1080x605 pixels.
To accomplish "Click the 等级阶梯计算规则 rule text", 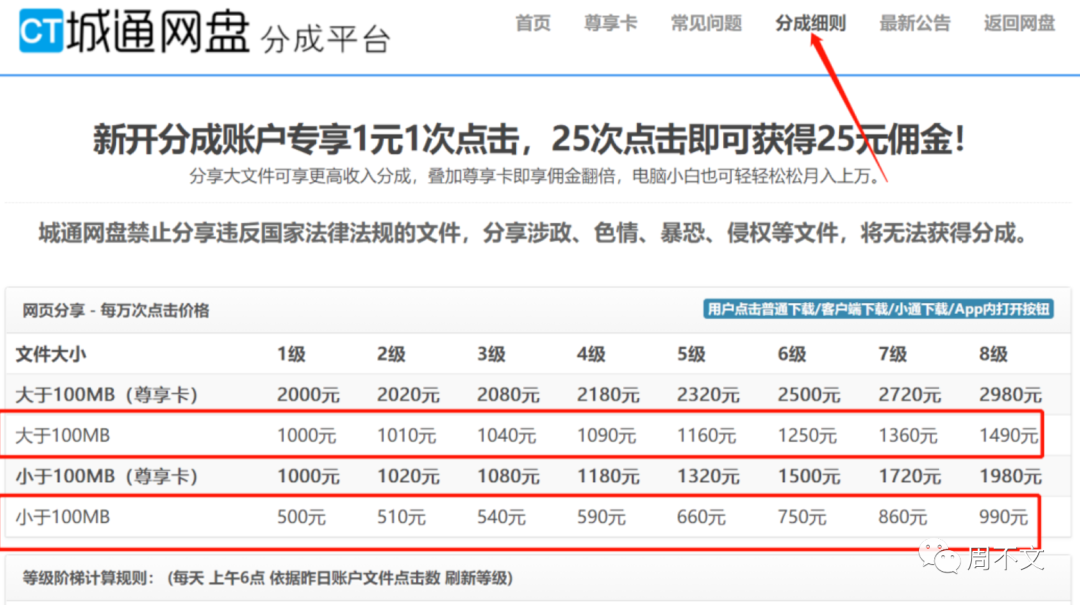I will click(x=267, y=578).
